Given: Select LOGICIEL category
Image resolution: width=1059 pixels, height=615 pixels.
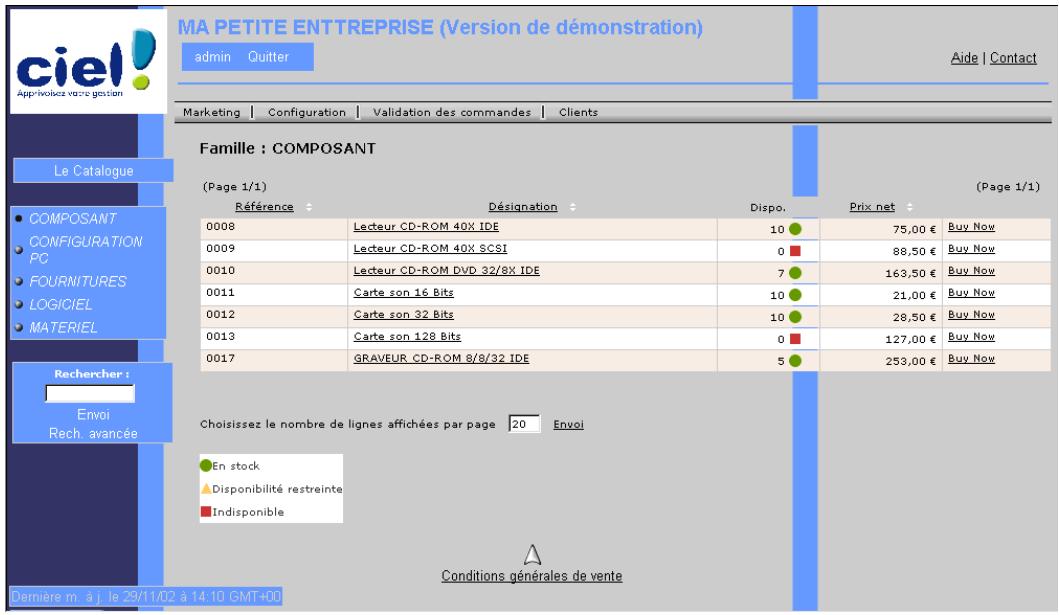Looking at the screenshot, I should [61, 304].
